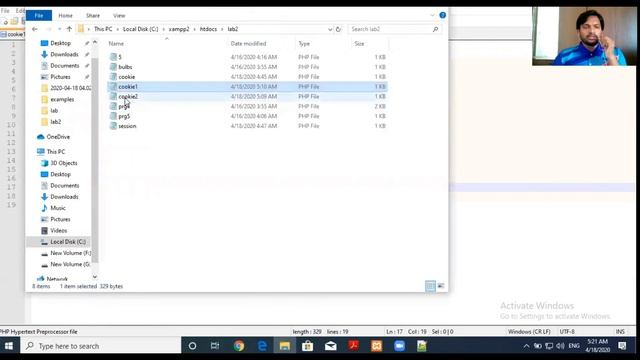Open pinned Documents in Quick access

(x=64, y=65)
